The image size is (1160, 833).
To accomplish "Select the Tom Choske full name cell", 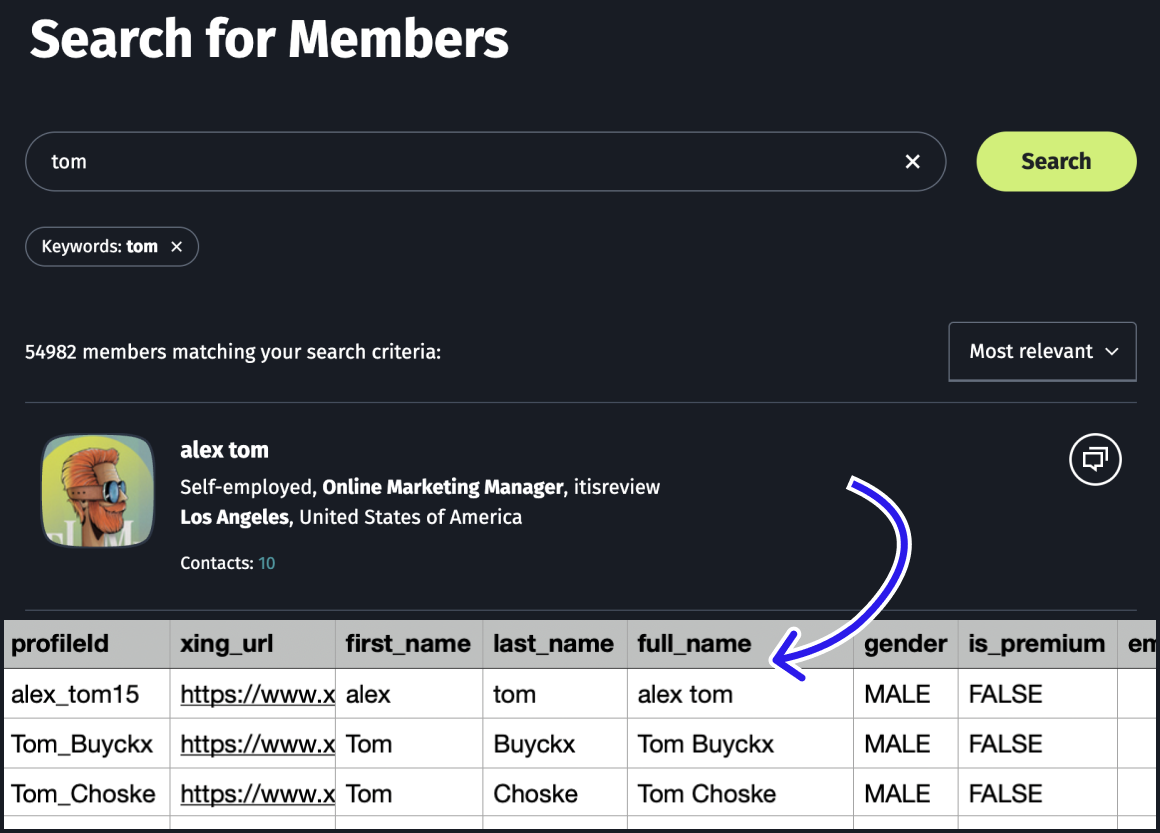I will (x=706, y=794).
